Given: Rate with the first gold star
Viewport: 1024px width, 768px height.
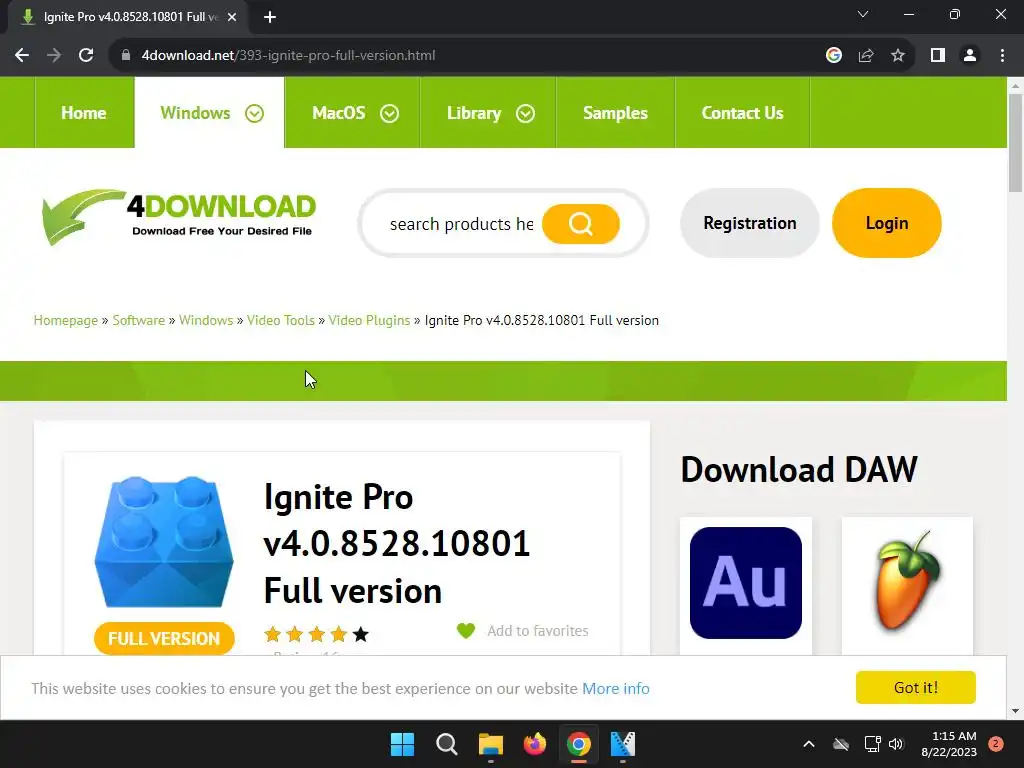Looking at the screenshot, I should 272,633.
